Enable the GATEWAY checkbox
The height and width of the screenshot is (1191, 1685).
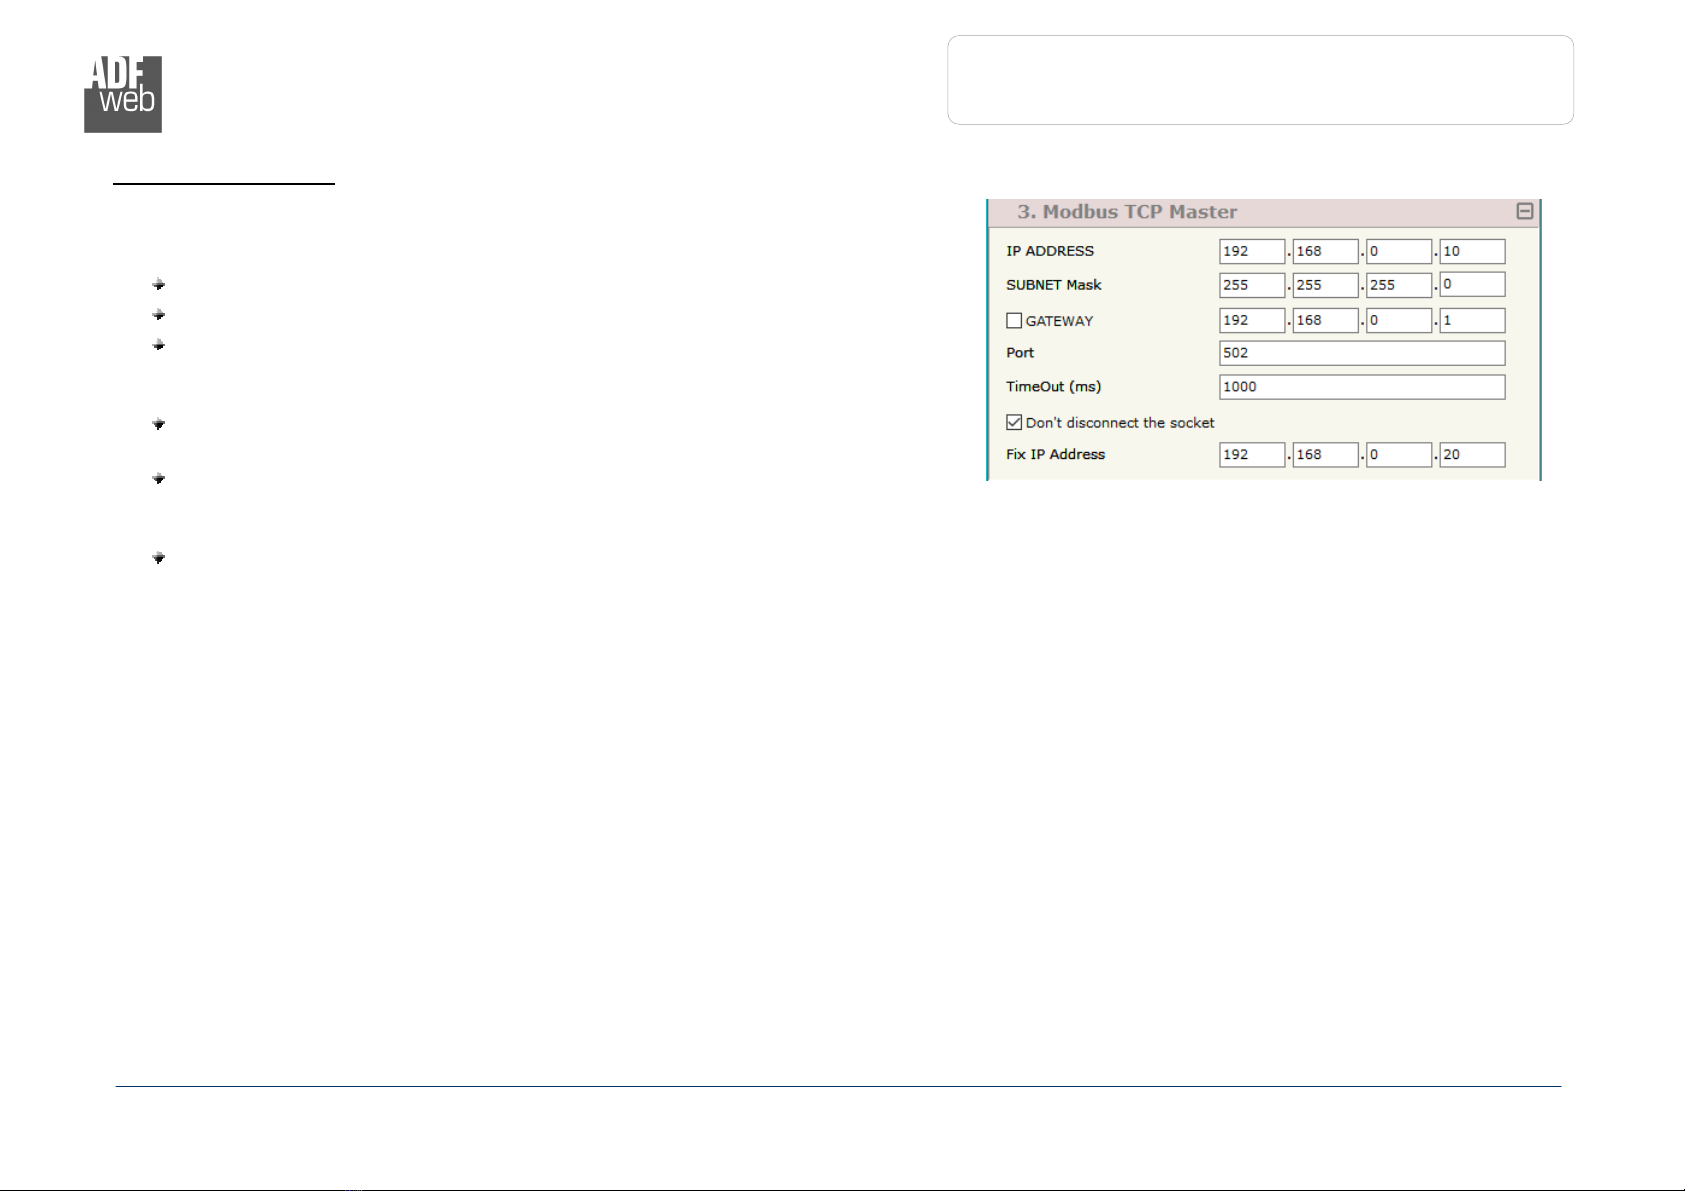1014,321
